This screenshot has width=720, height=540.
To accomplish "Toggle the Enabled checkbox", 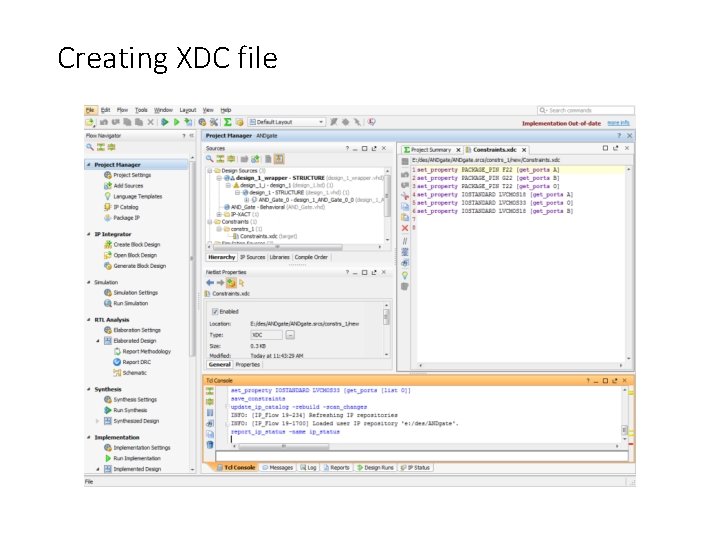I will 214,311.
